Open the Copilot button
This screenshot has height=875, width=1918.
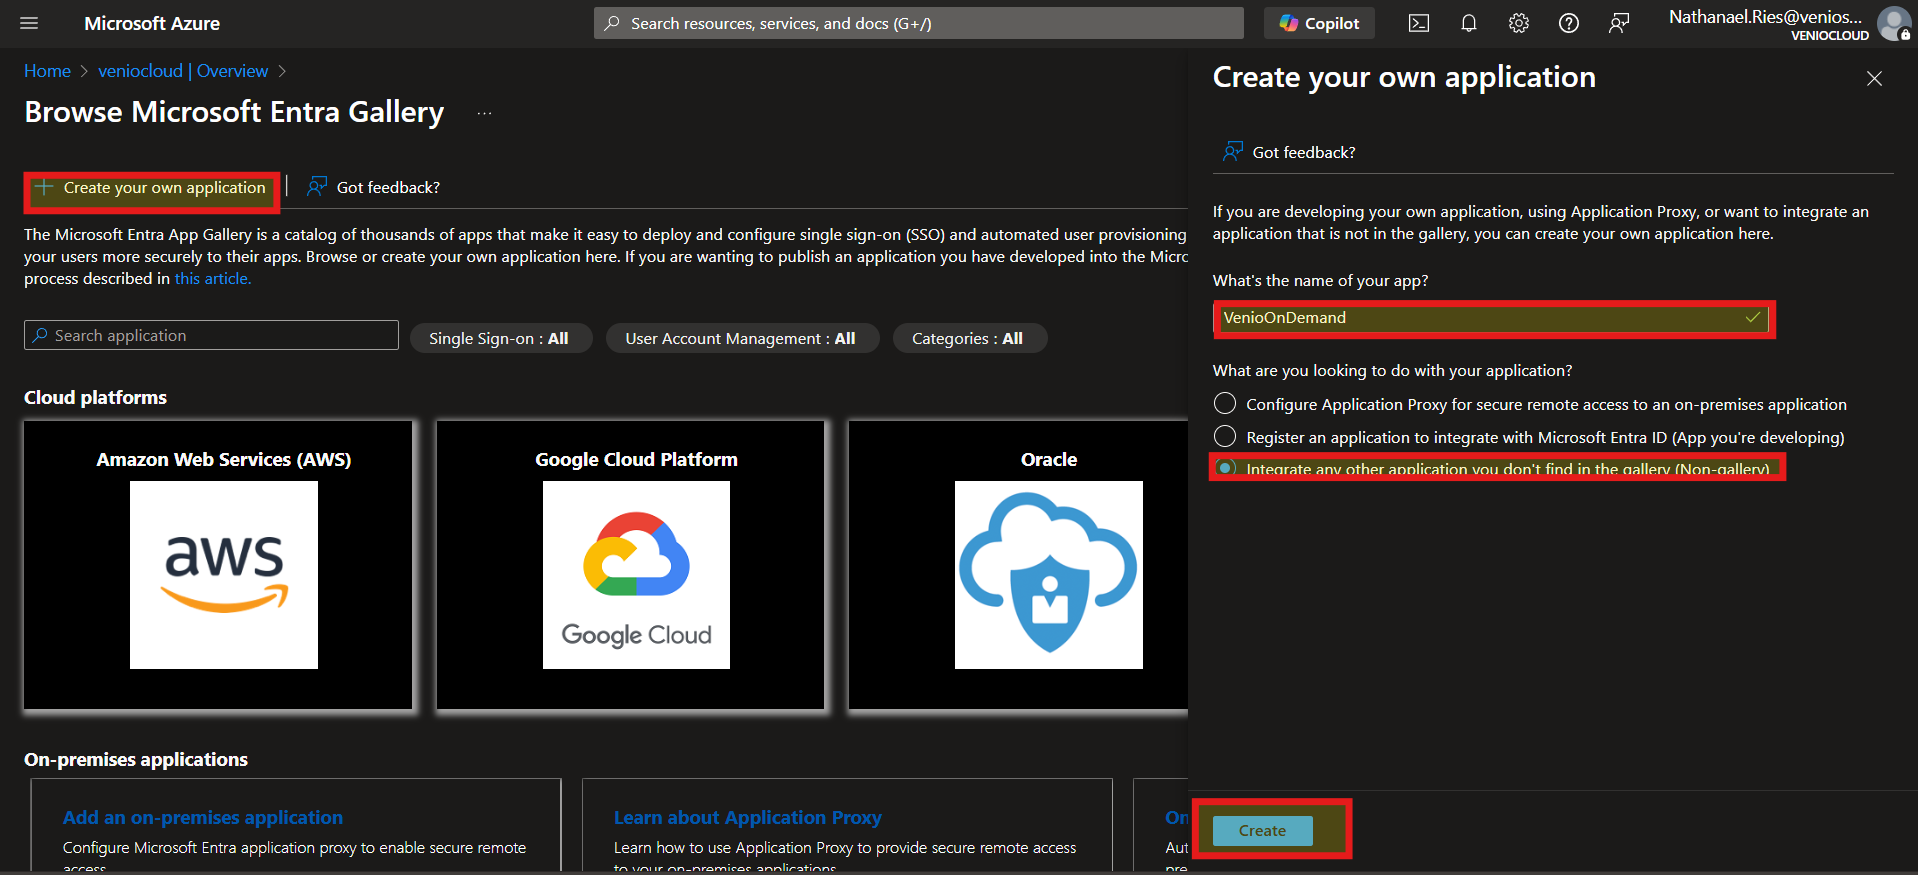[1319, 23]
